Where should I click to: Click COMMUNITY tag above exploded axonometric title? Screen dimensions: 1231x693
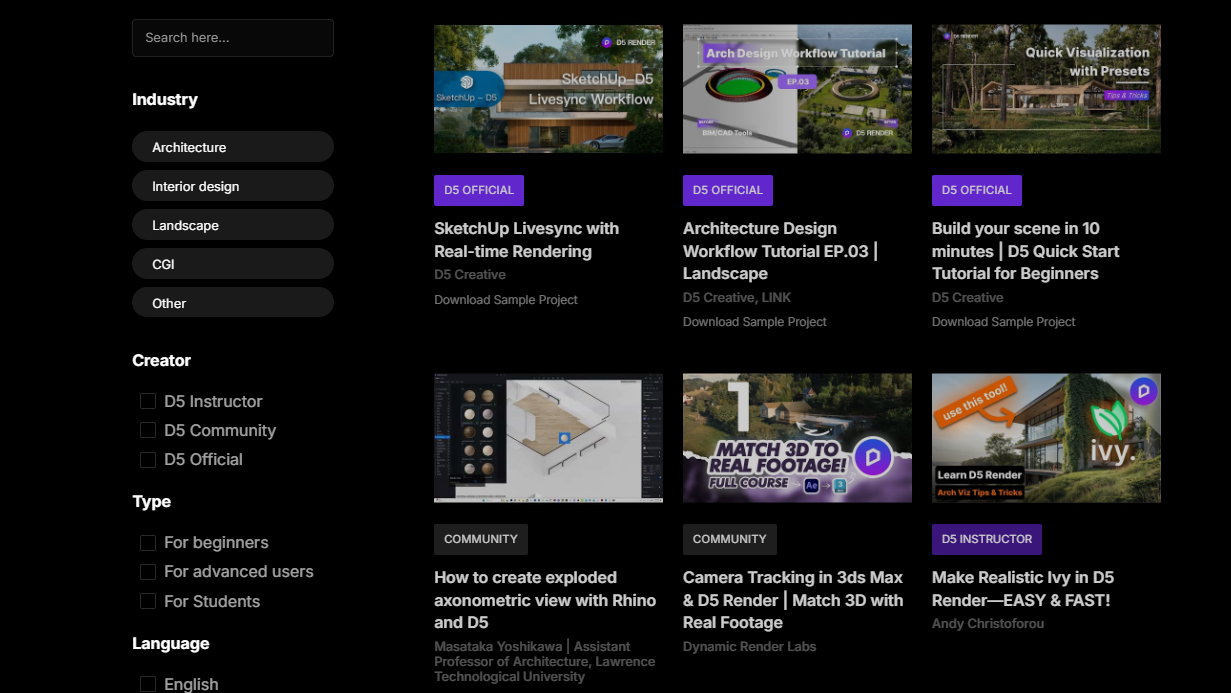click(x=481, y=539)
